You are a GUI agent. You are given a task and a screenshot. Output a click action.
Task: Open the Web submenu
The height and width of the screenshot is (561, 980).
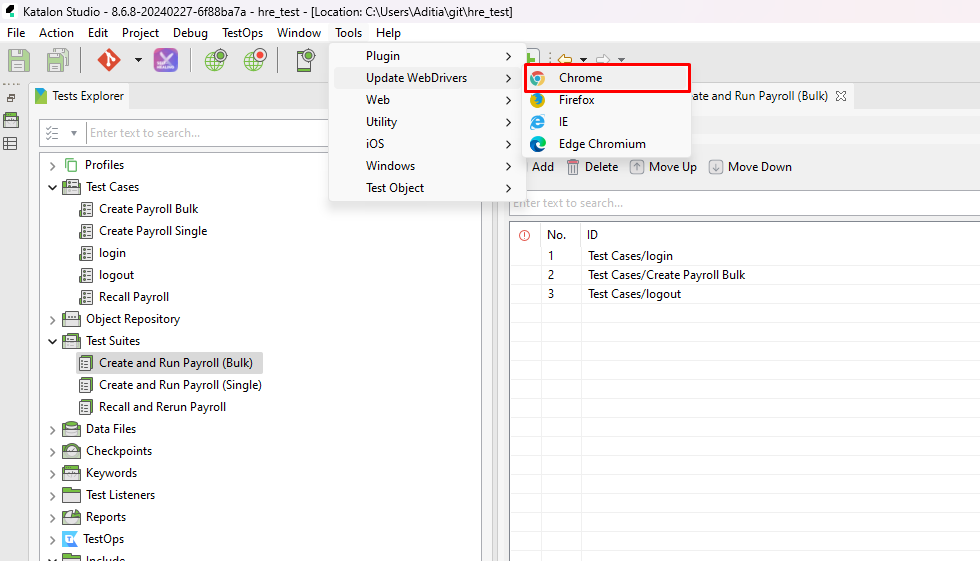point(426,100)
